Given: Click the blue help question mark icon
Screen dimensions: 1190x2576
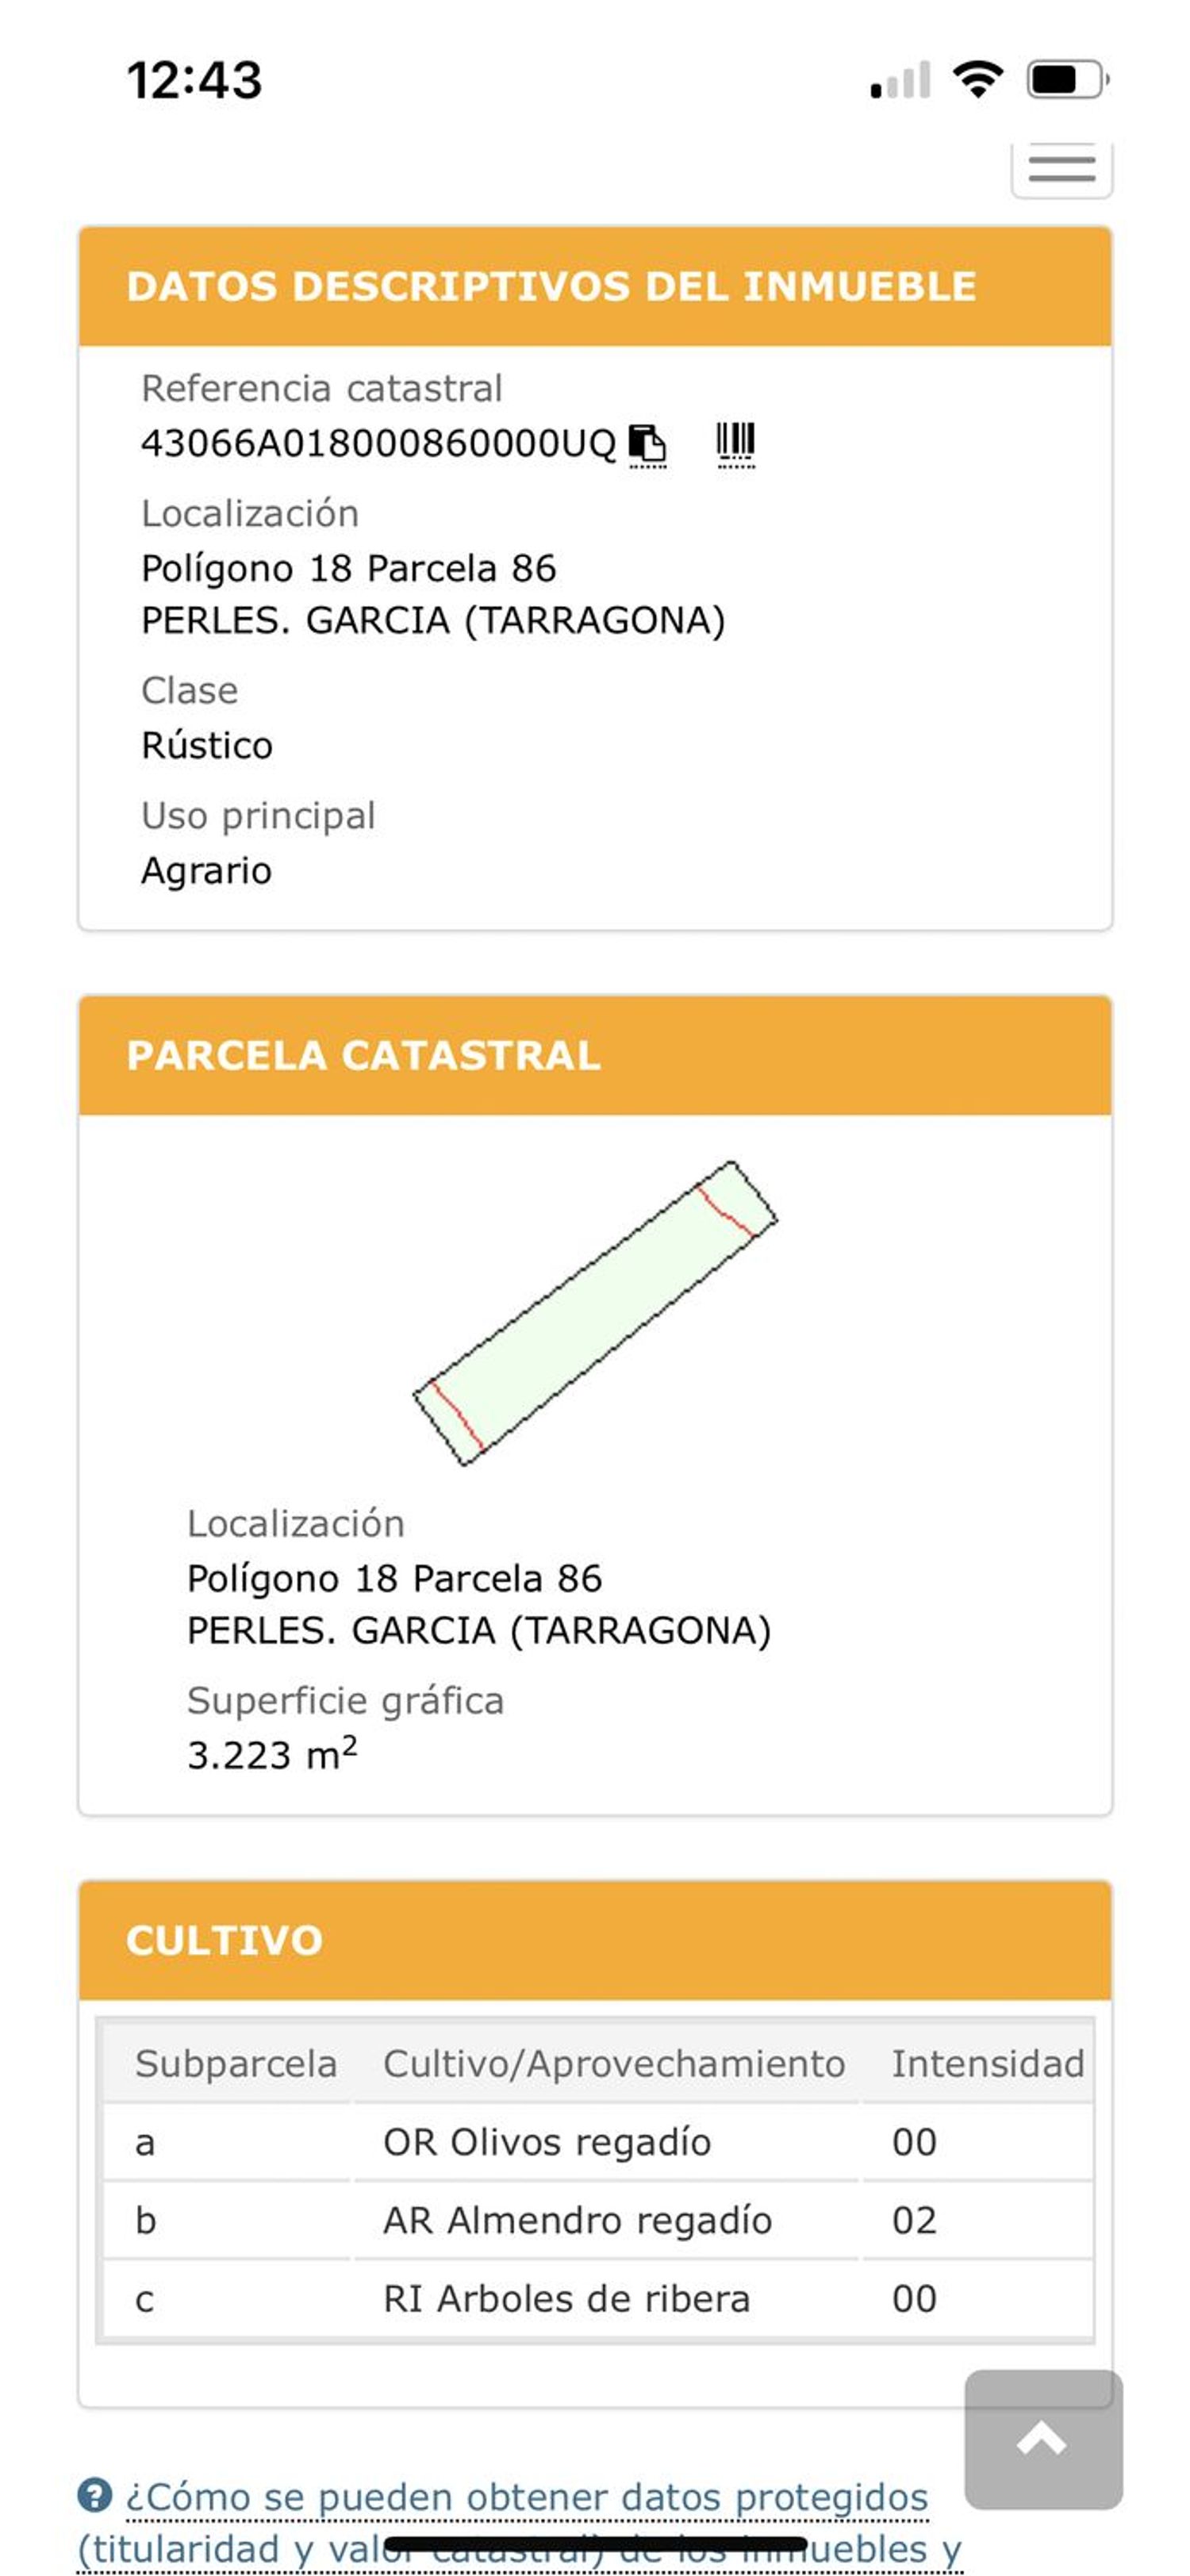Looking at the screenshot, I should [95, 2495].
